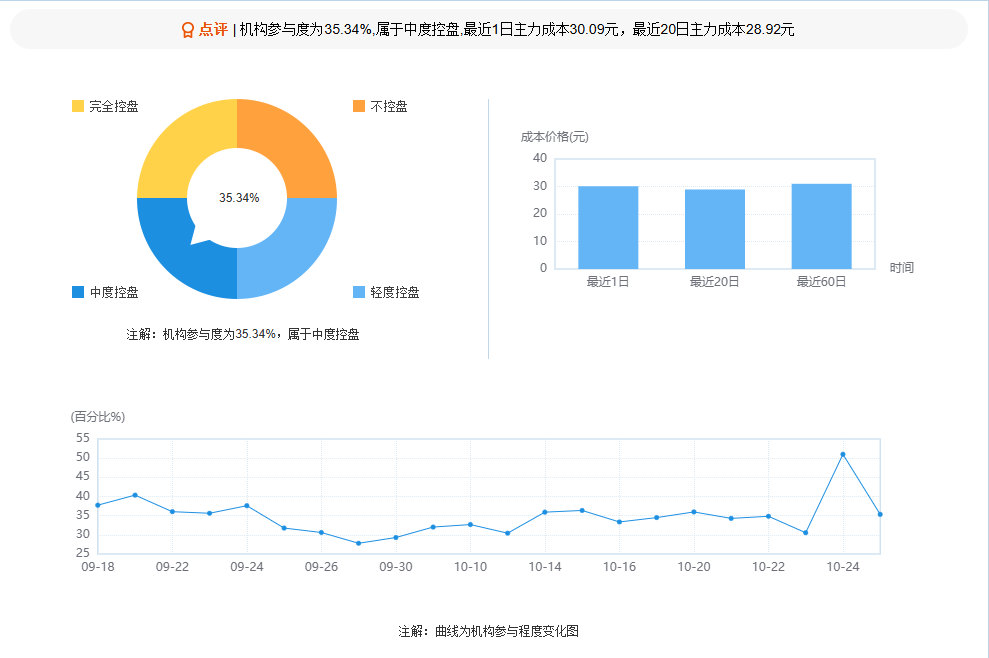Viewport: 989px width, 658px height.
Task: Click the orange 点评 award icon
Action: pos(187,30)
